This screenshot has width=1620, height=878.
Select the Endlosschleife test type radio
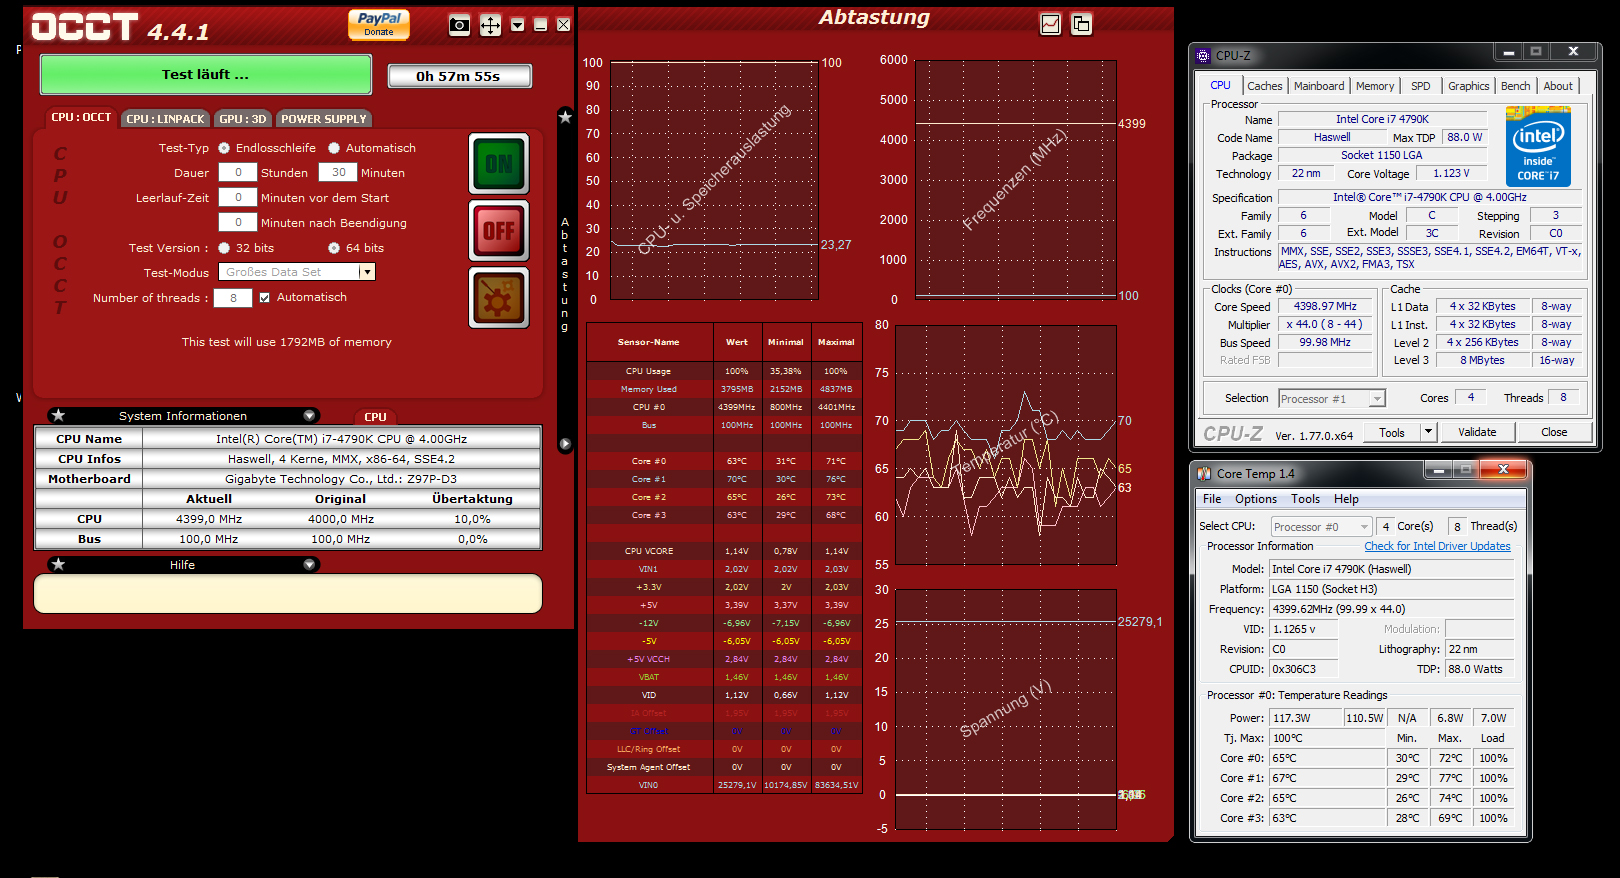tap(224, 148)
